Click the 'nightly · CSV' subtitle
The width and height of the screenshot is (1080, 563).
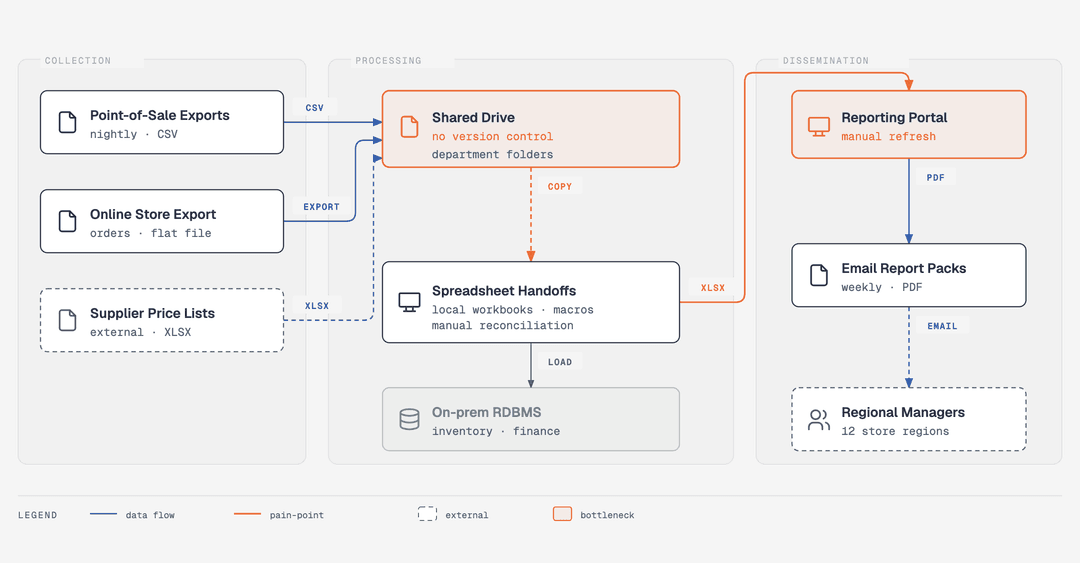click(134, 134)
